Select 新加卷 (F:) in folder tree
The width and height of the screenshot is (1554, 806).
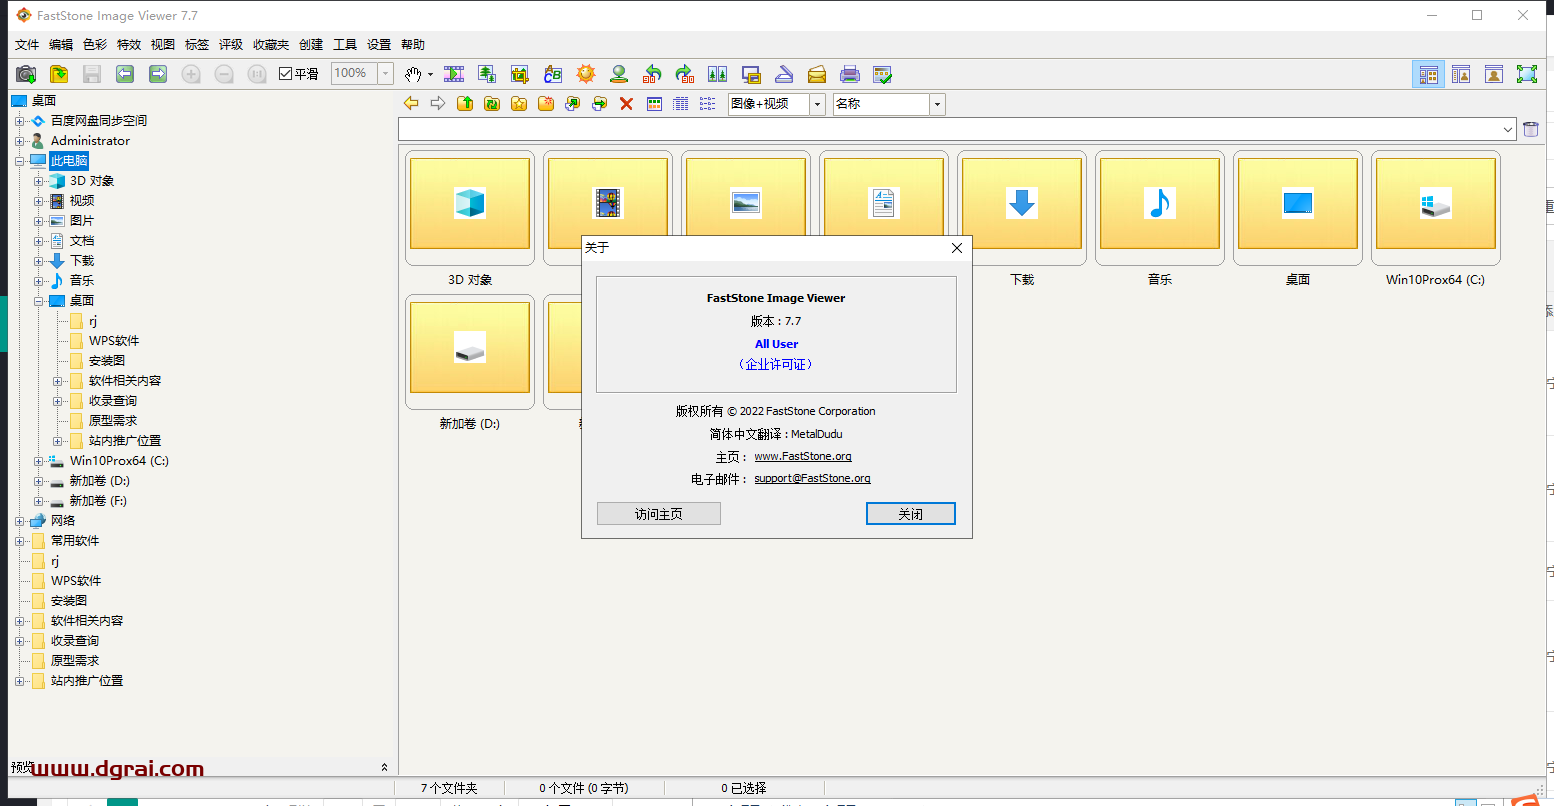coord(98,501)
